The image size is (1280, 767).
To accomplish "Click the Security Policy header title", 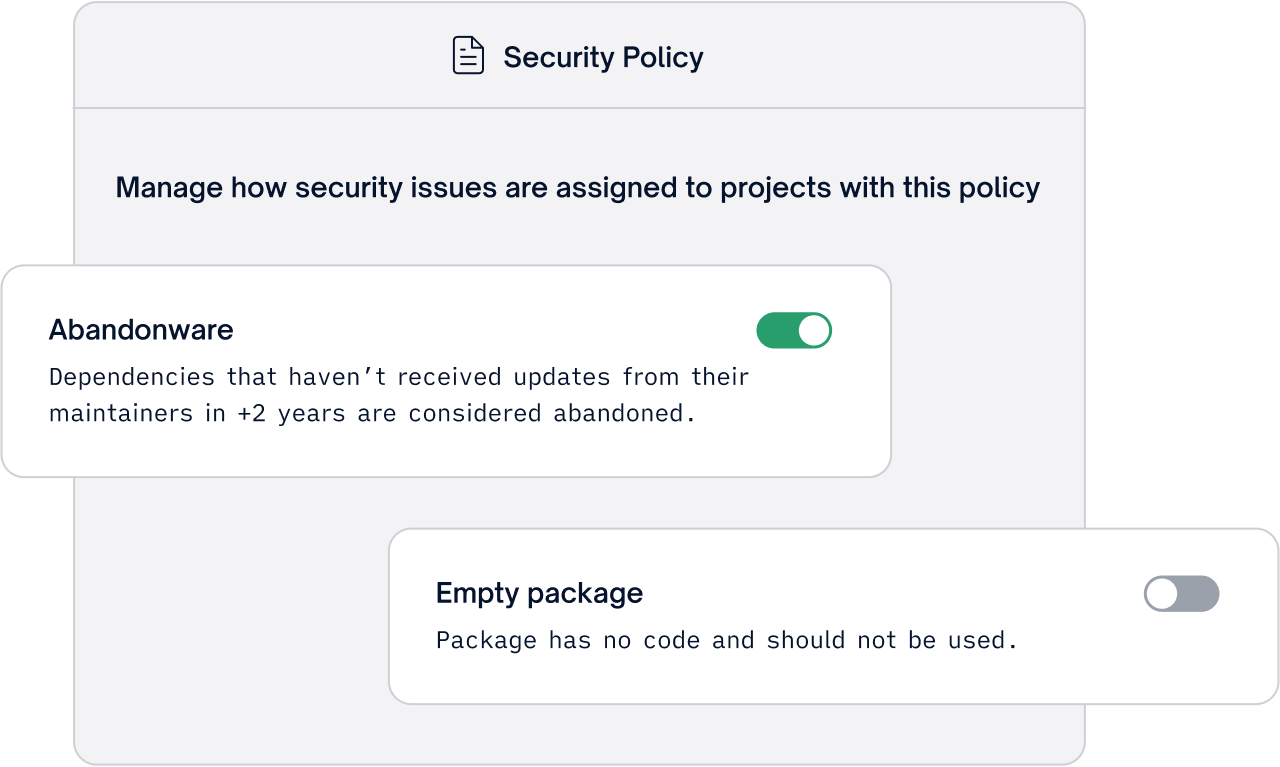I will pos(603,57).
